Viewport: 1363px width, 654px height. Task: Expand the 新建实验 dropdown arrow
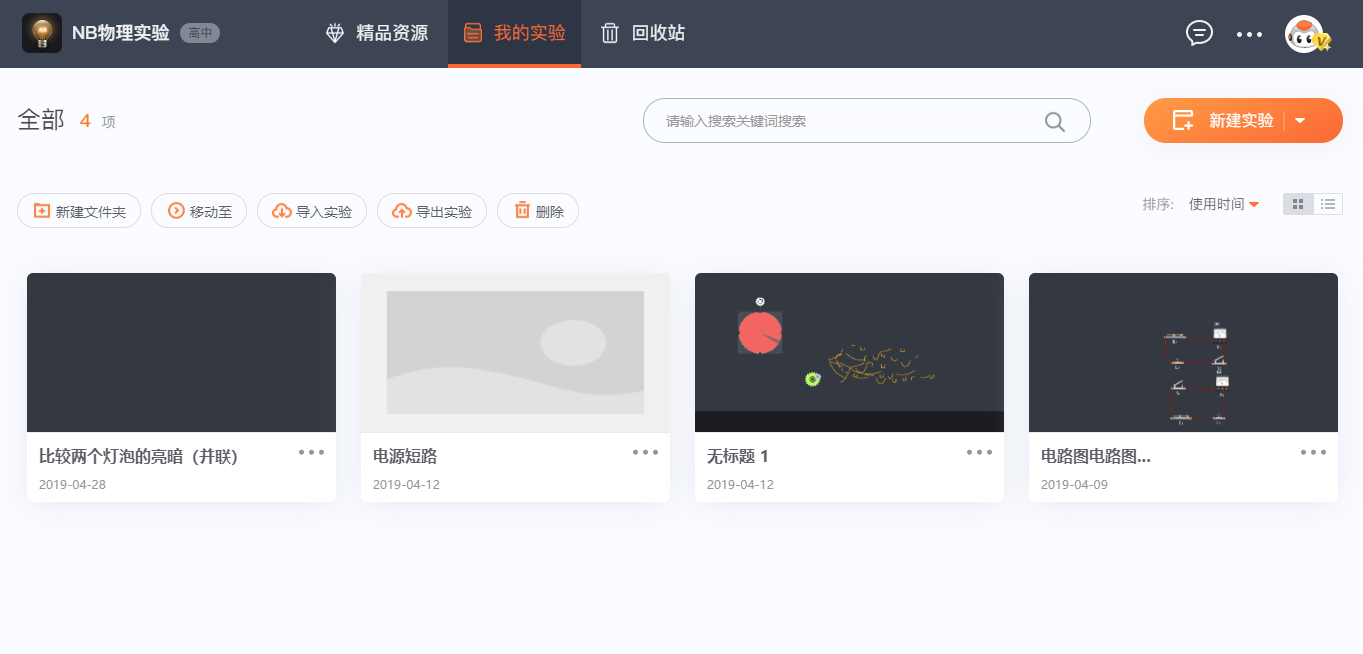[x=1300, y=121]
